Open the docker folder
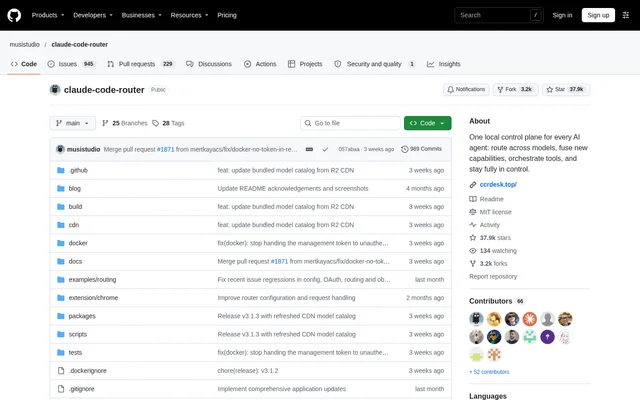This screenshot has height=400, width=640. (78, 243)
